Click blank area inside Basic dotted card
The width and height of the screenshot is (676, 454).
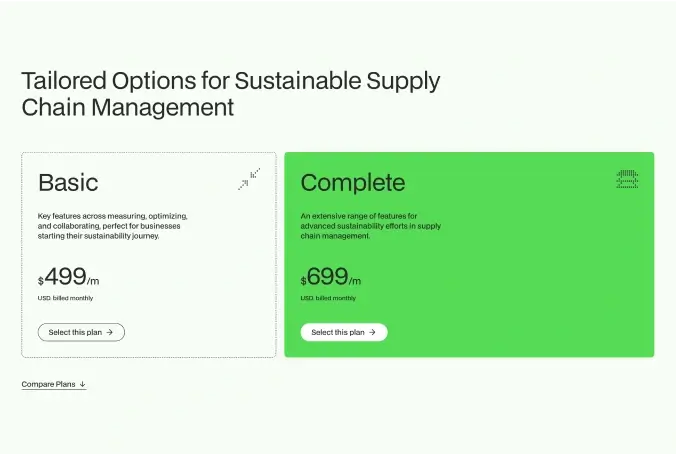[200, 300]
